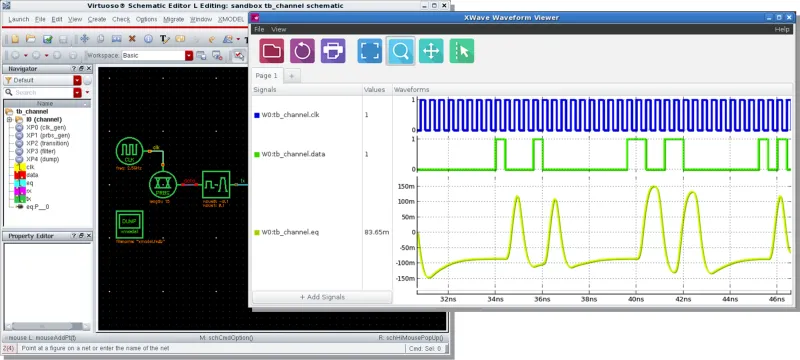Click the float panel icon on Property Editor
800x360 pixels.
click(x=81, y=236)
